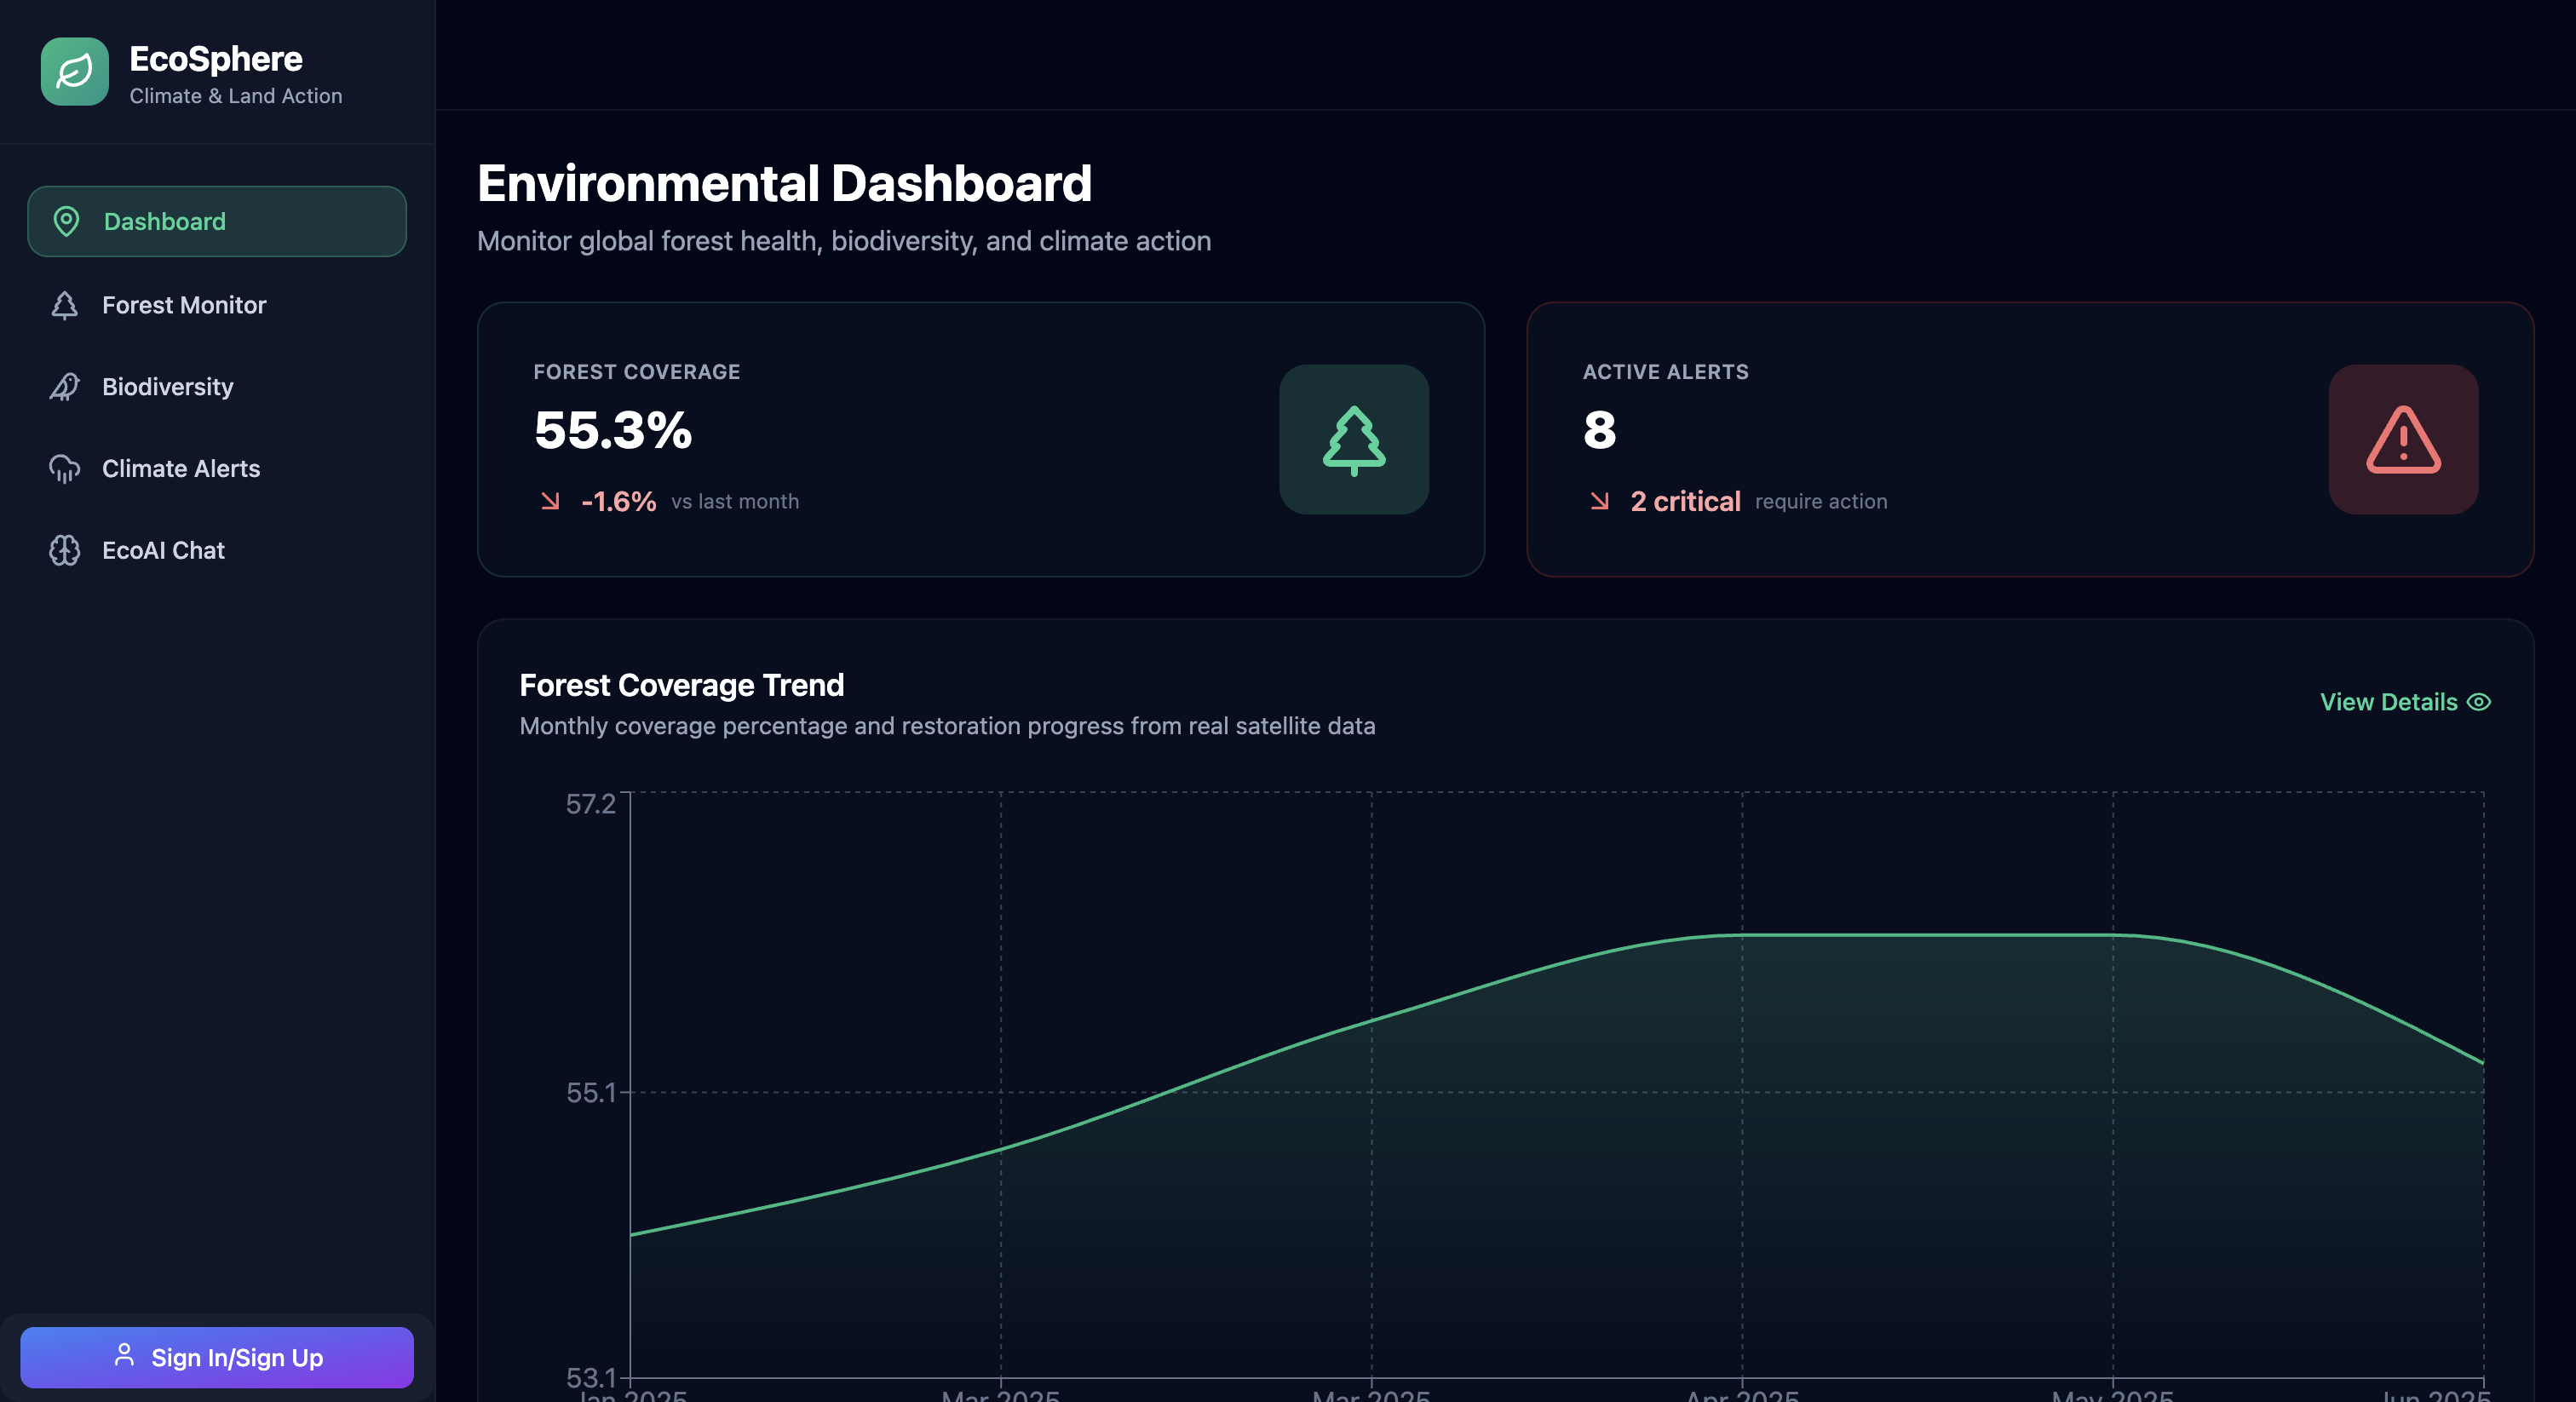Screen dimensions: 2576x1402
Task: Click the green pine tree icon tile
Action: pos(1353,440)
